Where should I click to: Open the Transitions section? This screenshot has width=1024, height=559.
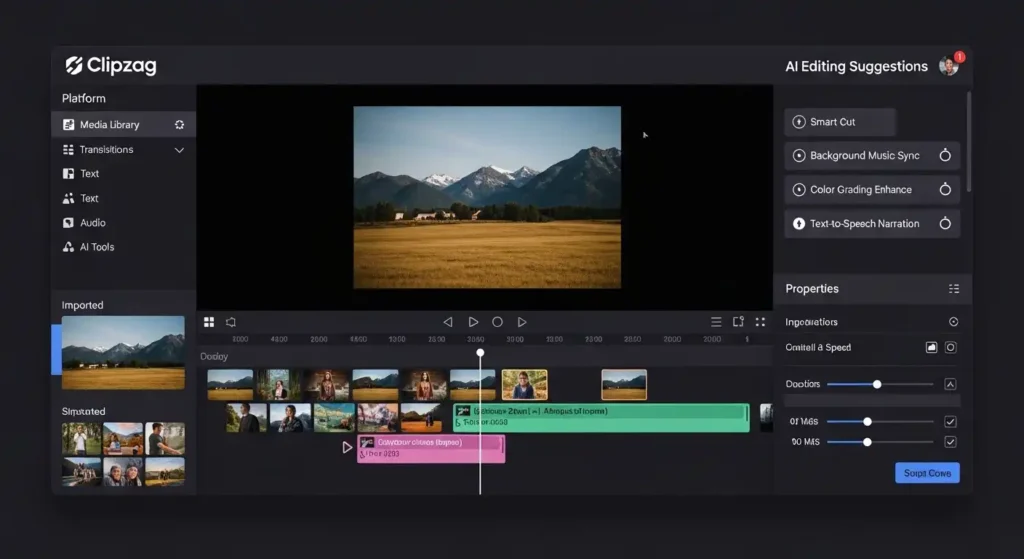tap(123, 150)
